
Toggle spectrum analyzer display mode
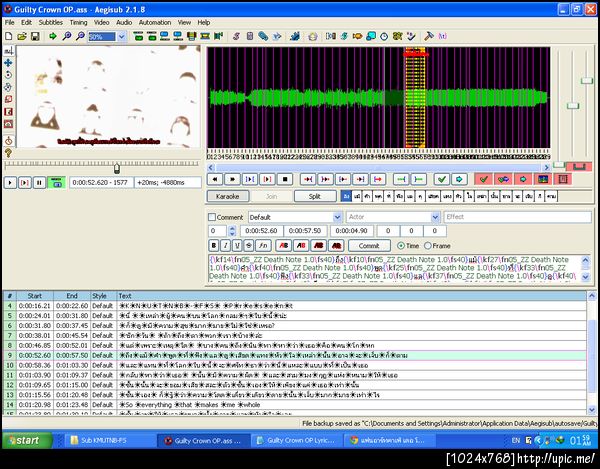(x=543, y=179)
